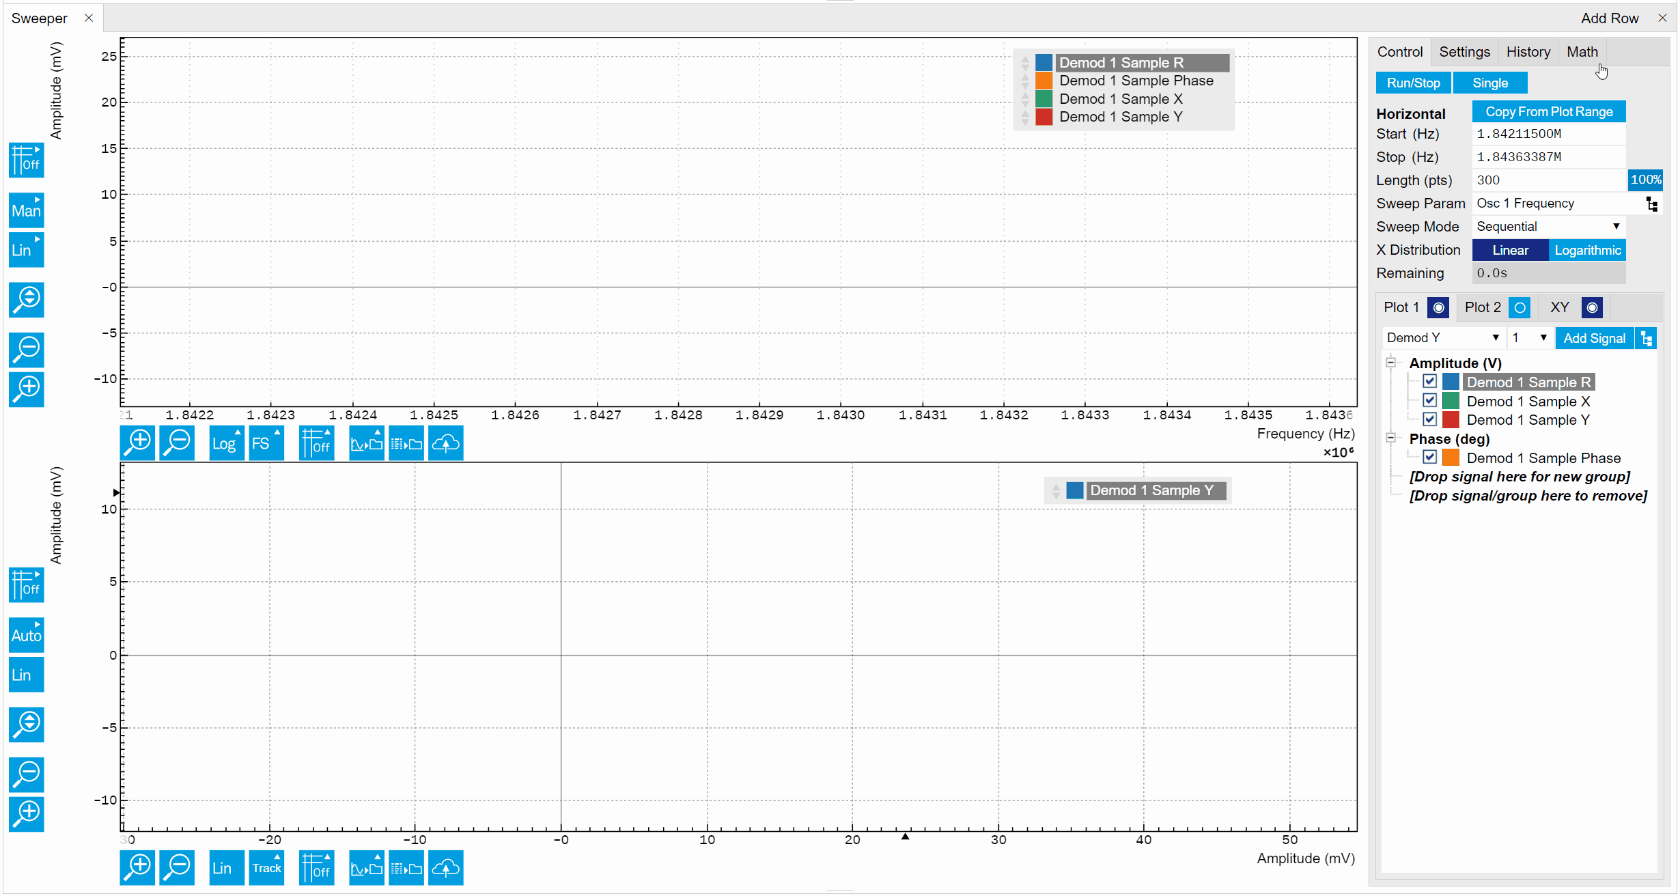Click the upper plot's FS full-scale button
Image resolution: width=1680 pixels, height=896 pixels.
(265, 442)
